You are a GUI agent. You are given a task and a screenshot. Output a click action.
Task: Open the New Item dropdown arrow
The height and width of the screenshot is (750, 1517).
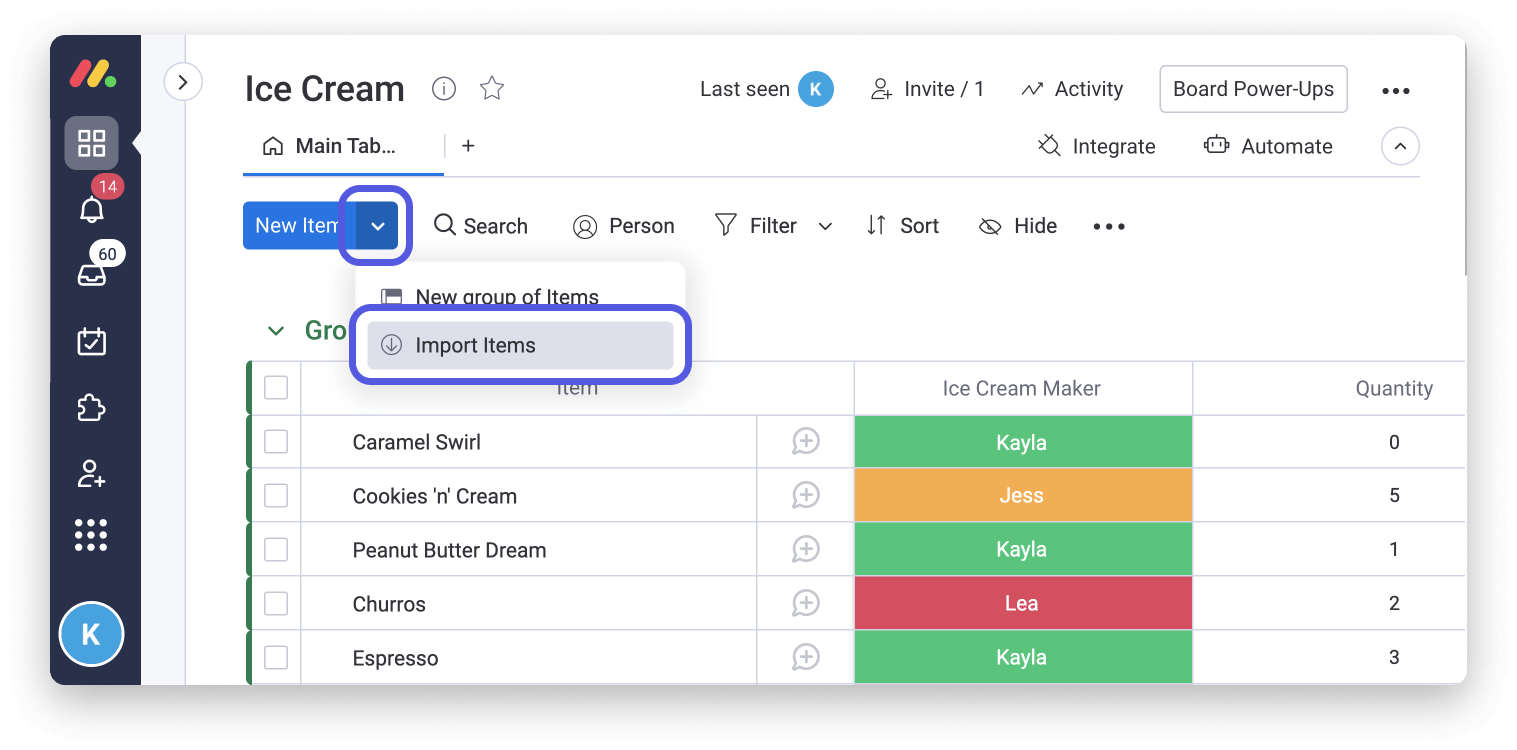(378, 226)
